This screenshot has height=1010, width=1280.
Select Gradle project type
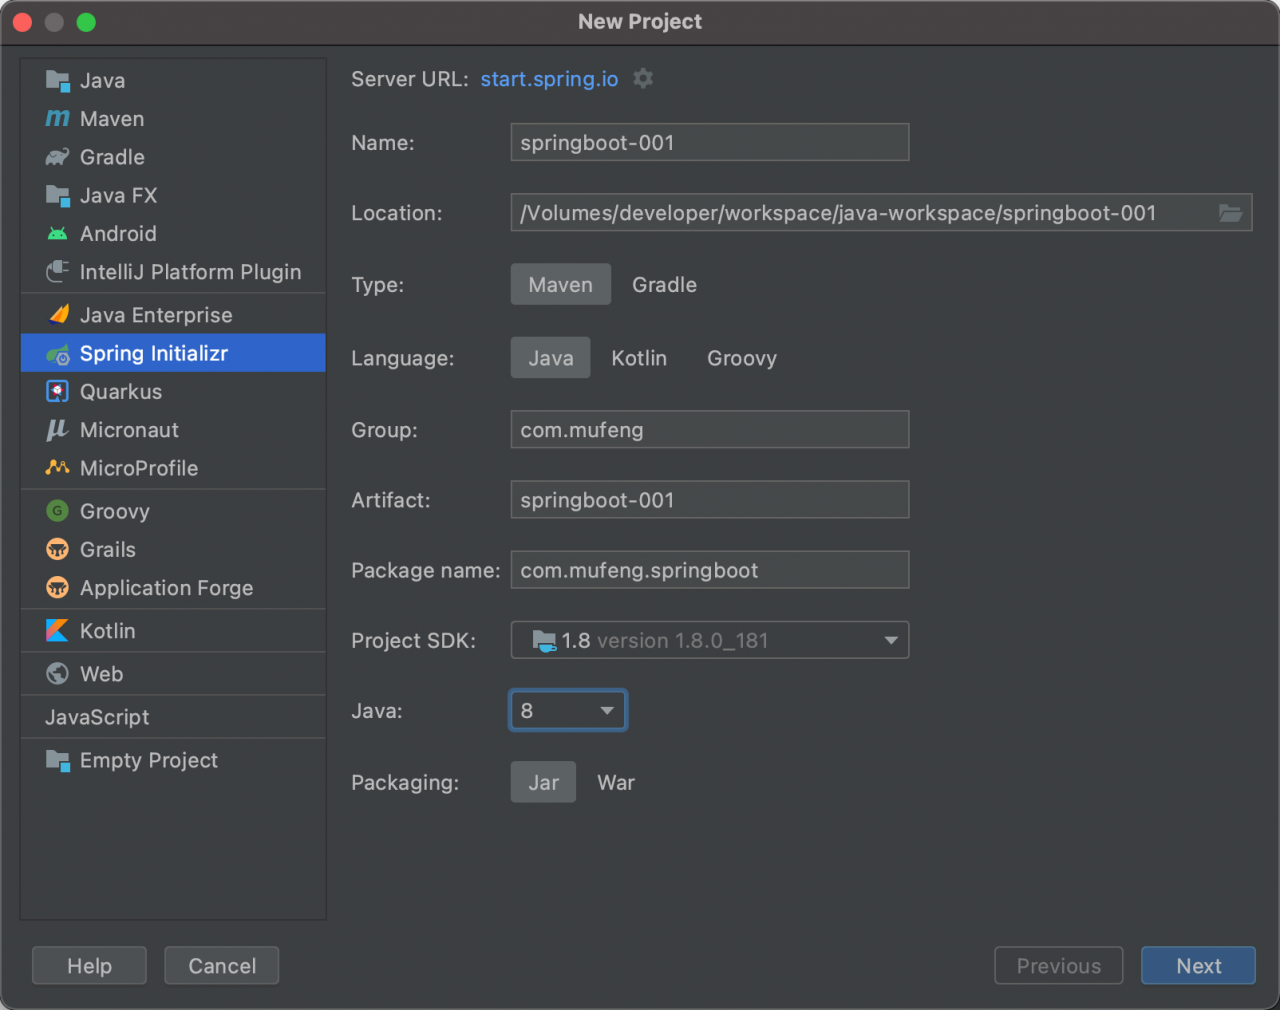(665, 285)
